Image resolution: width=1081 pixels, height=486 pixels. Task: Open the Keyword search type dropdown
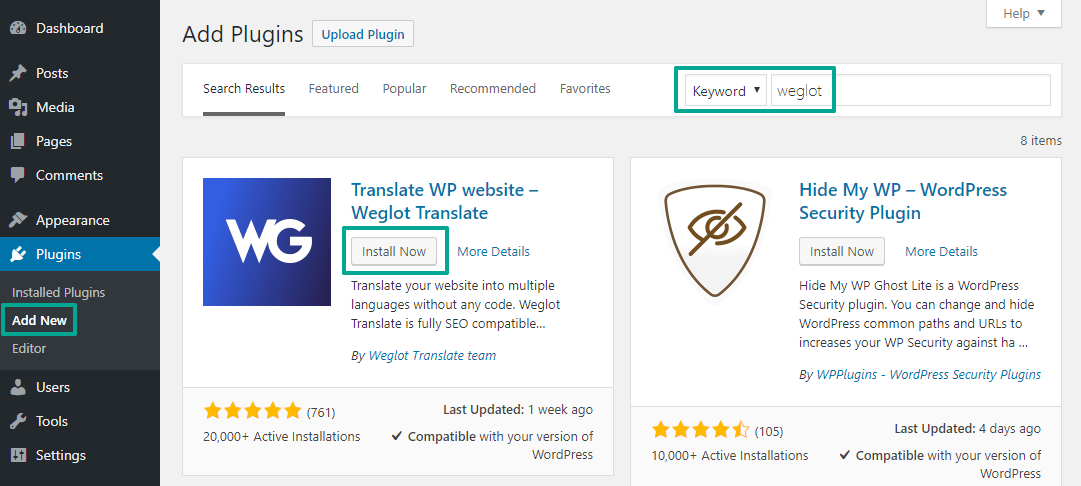pos(726,90)
